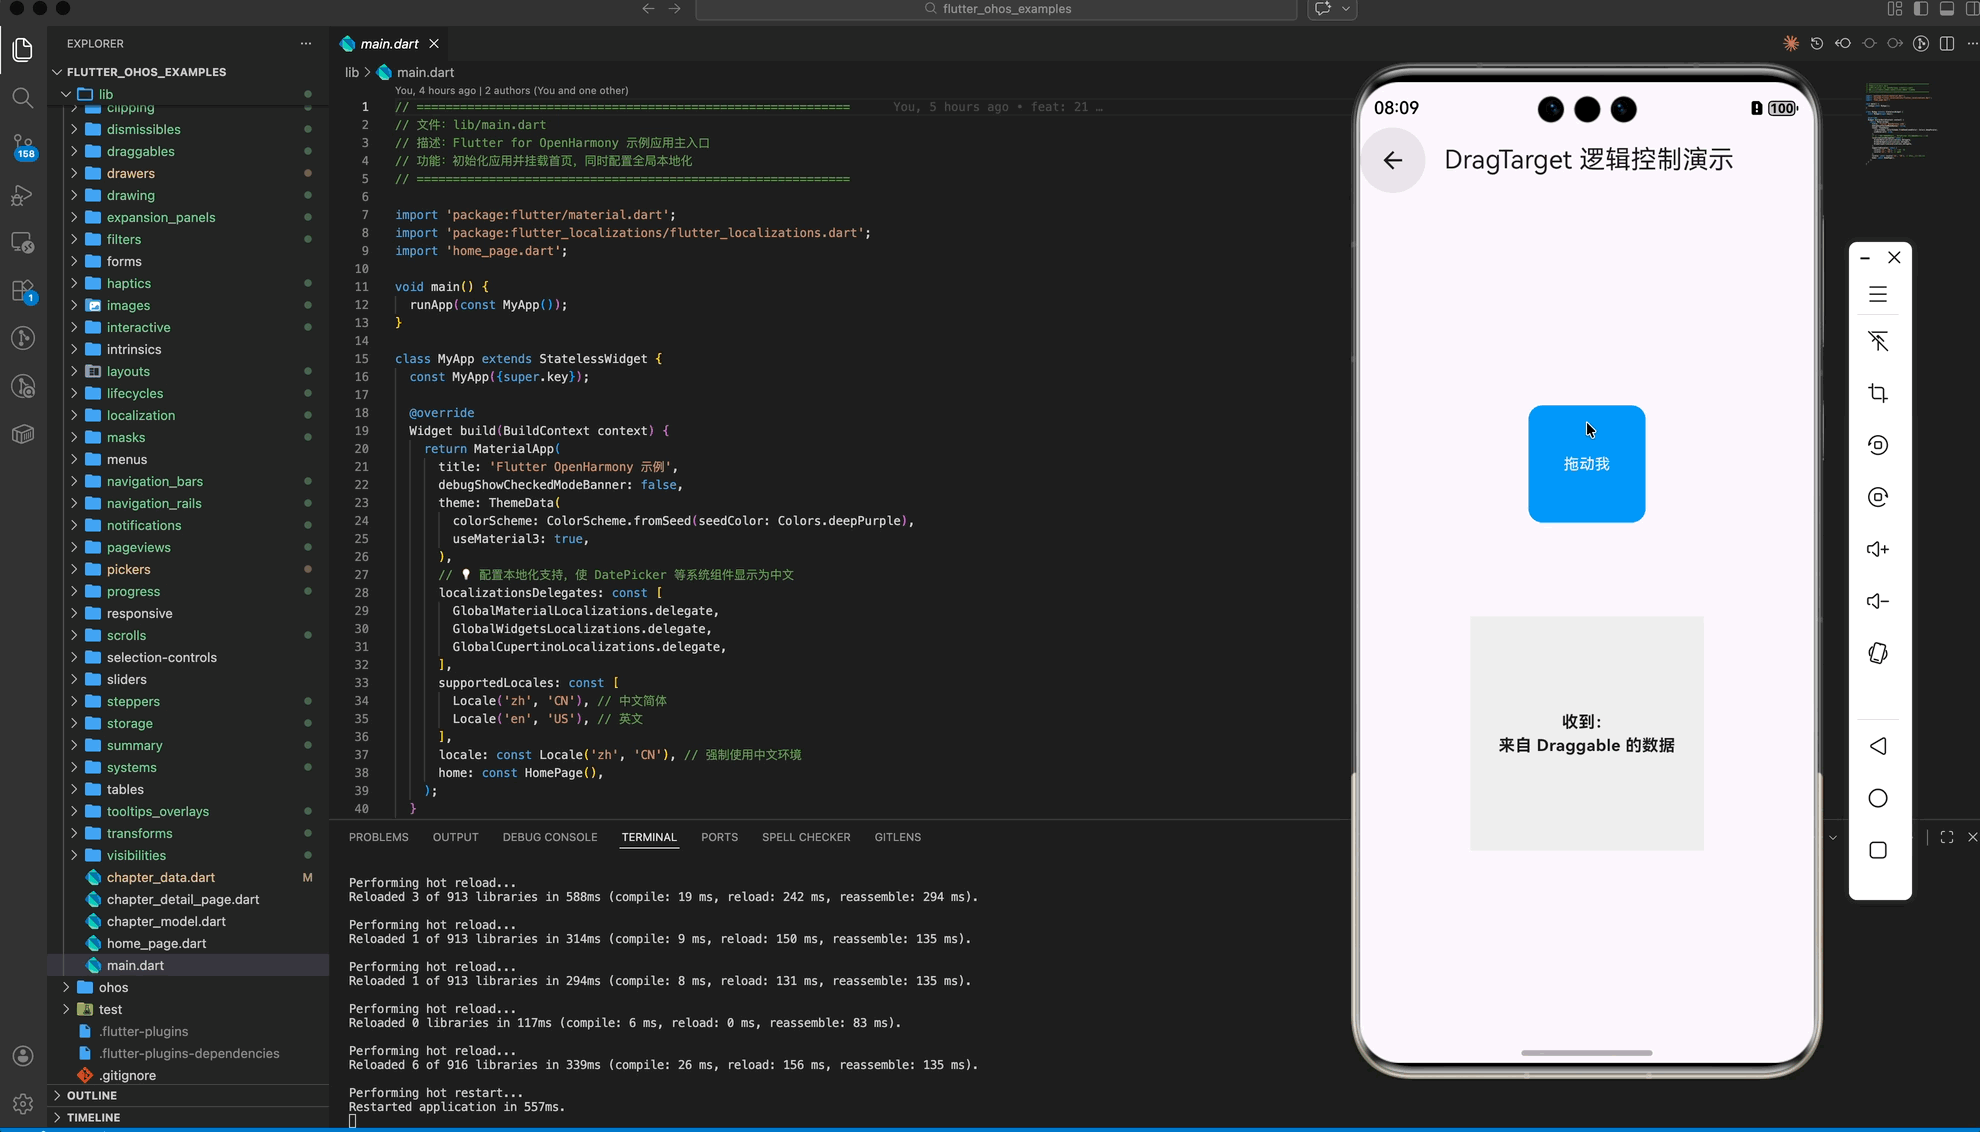Screen dimensions: 1980x1132
Task: Open Run and Debug view
Action: [x=22, y=196]
